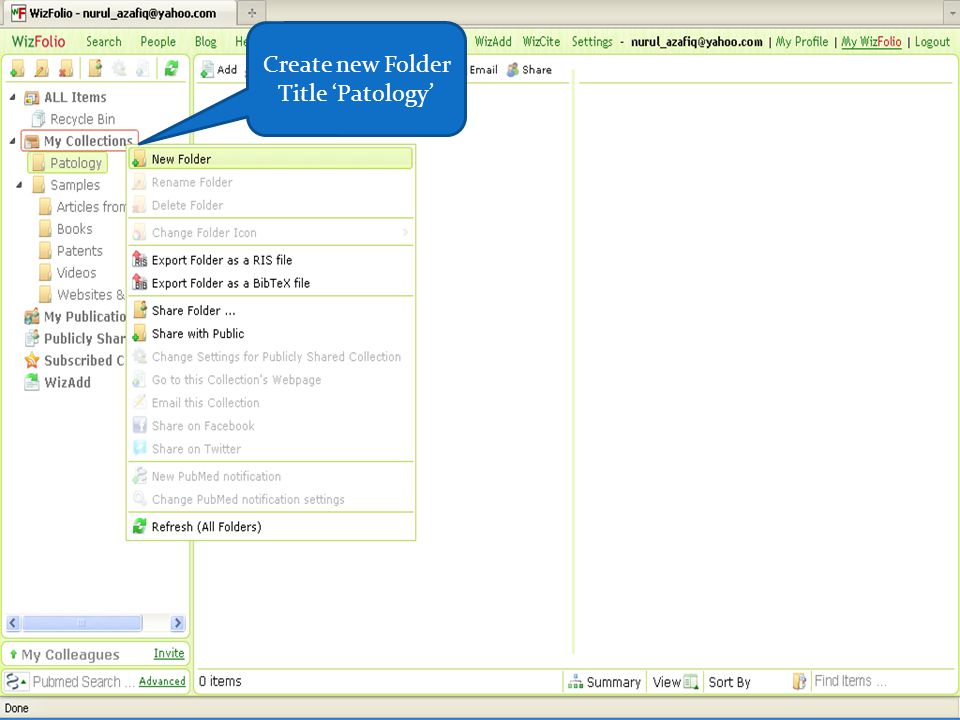This screenshot has width=960, height=720.
Task: Click the sidebar horizontal scrollbar thumb
Action: (81, 623)
